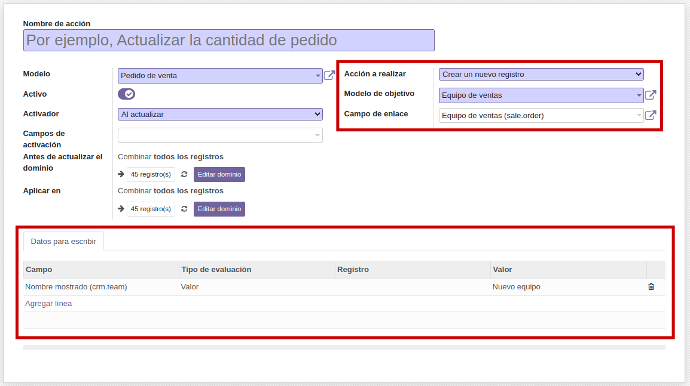Sort by the Valor column header
The width and height of the screenshot is (690, 386).
(x=569, y=269)
